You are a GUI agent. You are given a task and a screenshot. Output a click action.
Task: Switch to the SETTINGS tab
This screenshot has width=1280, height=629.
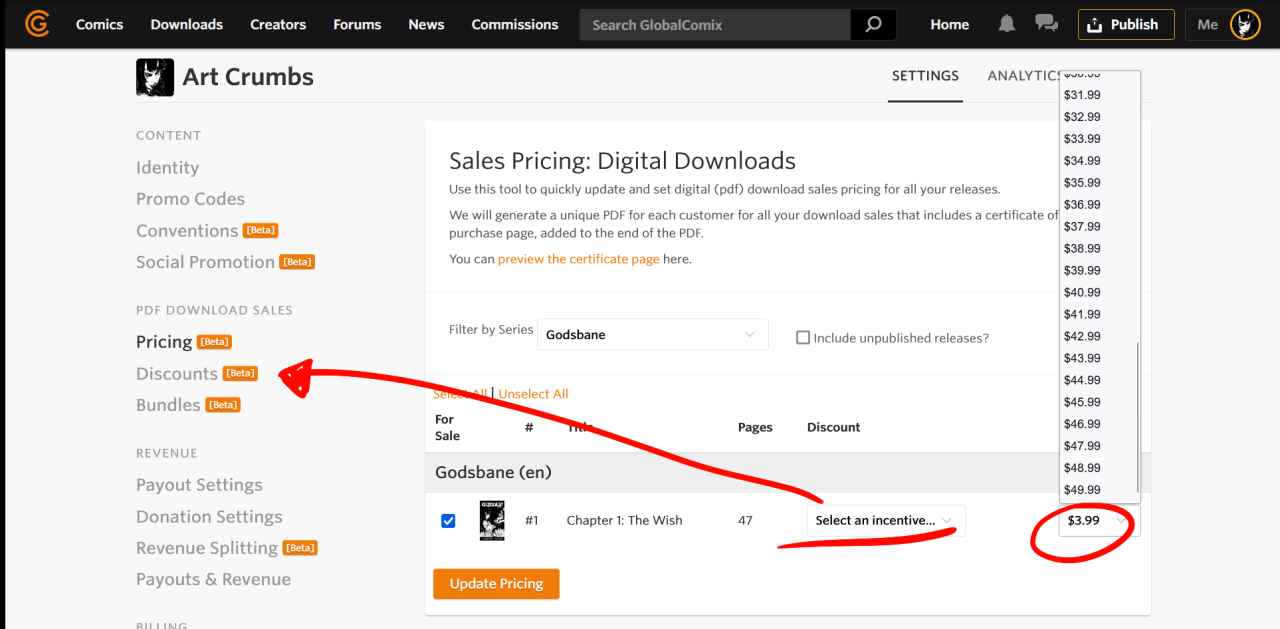(x=925, y=76)
